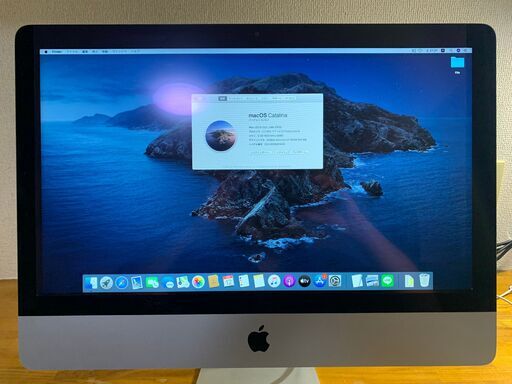
Task: Click the macOS Catalina title text
Action: pos(268,115)
